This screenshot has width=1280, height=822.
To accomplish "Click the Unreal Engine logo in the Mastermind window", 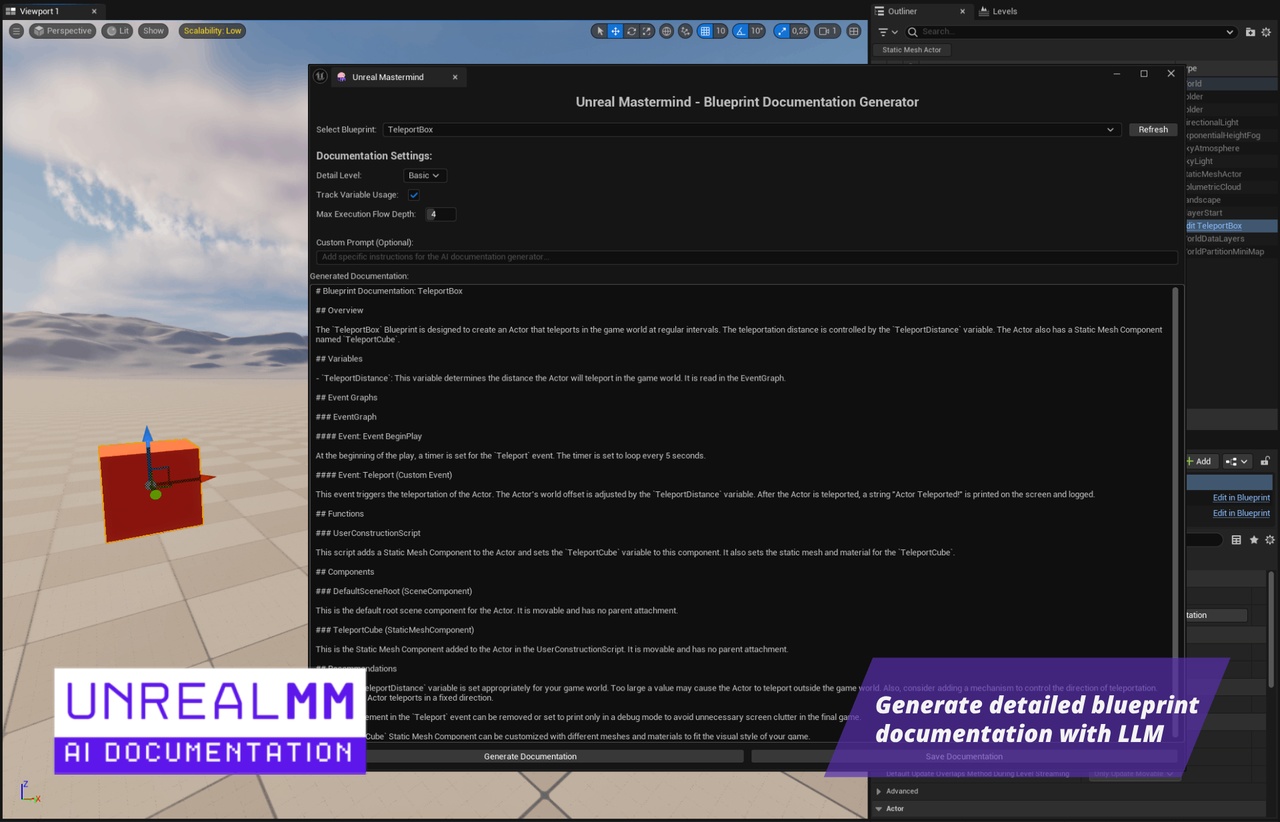I will tap(320, 76).
